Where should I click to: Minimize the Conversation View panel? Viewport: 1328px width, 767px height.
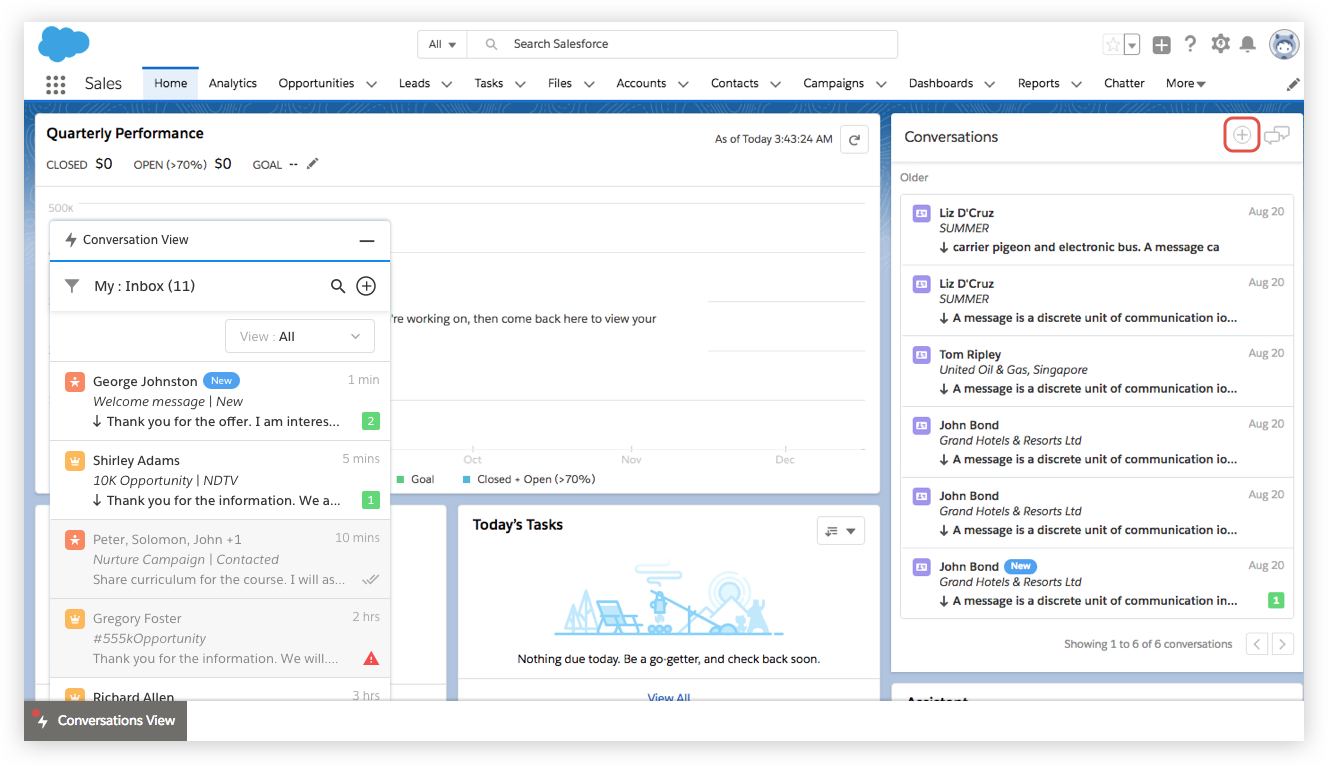click(x=367, y=240)
